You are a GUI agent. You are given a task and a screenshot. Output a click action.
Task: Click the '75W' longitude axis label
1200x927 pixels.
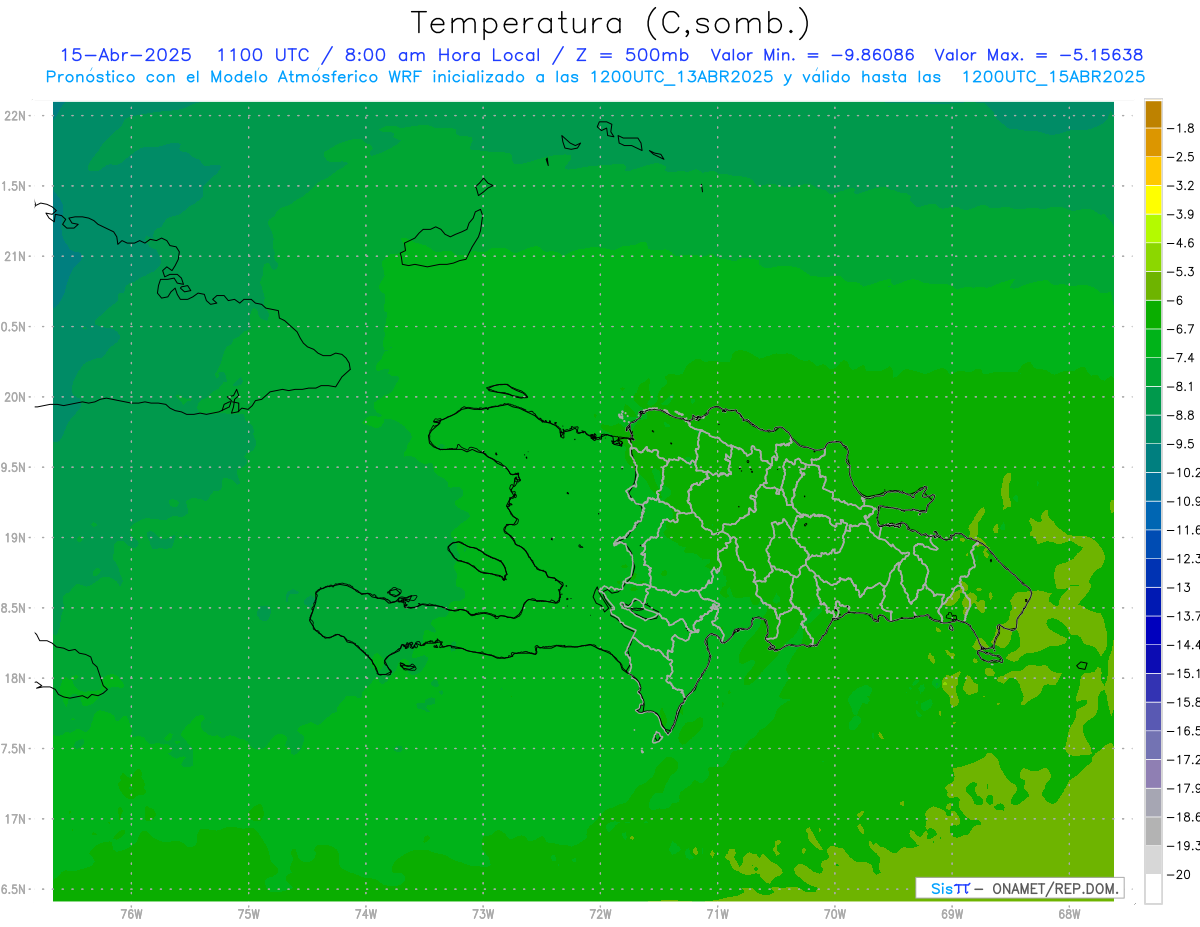point(249,914)
